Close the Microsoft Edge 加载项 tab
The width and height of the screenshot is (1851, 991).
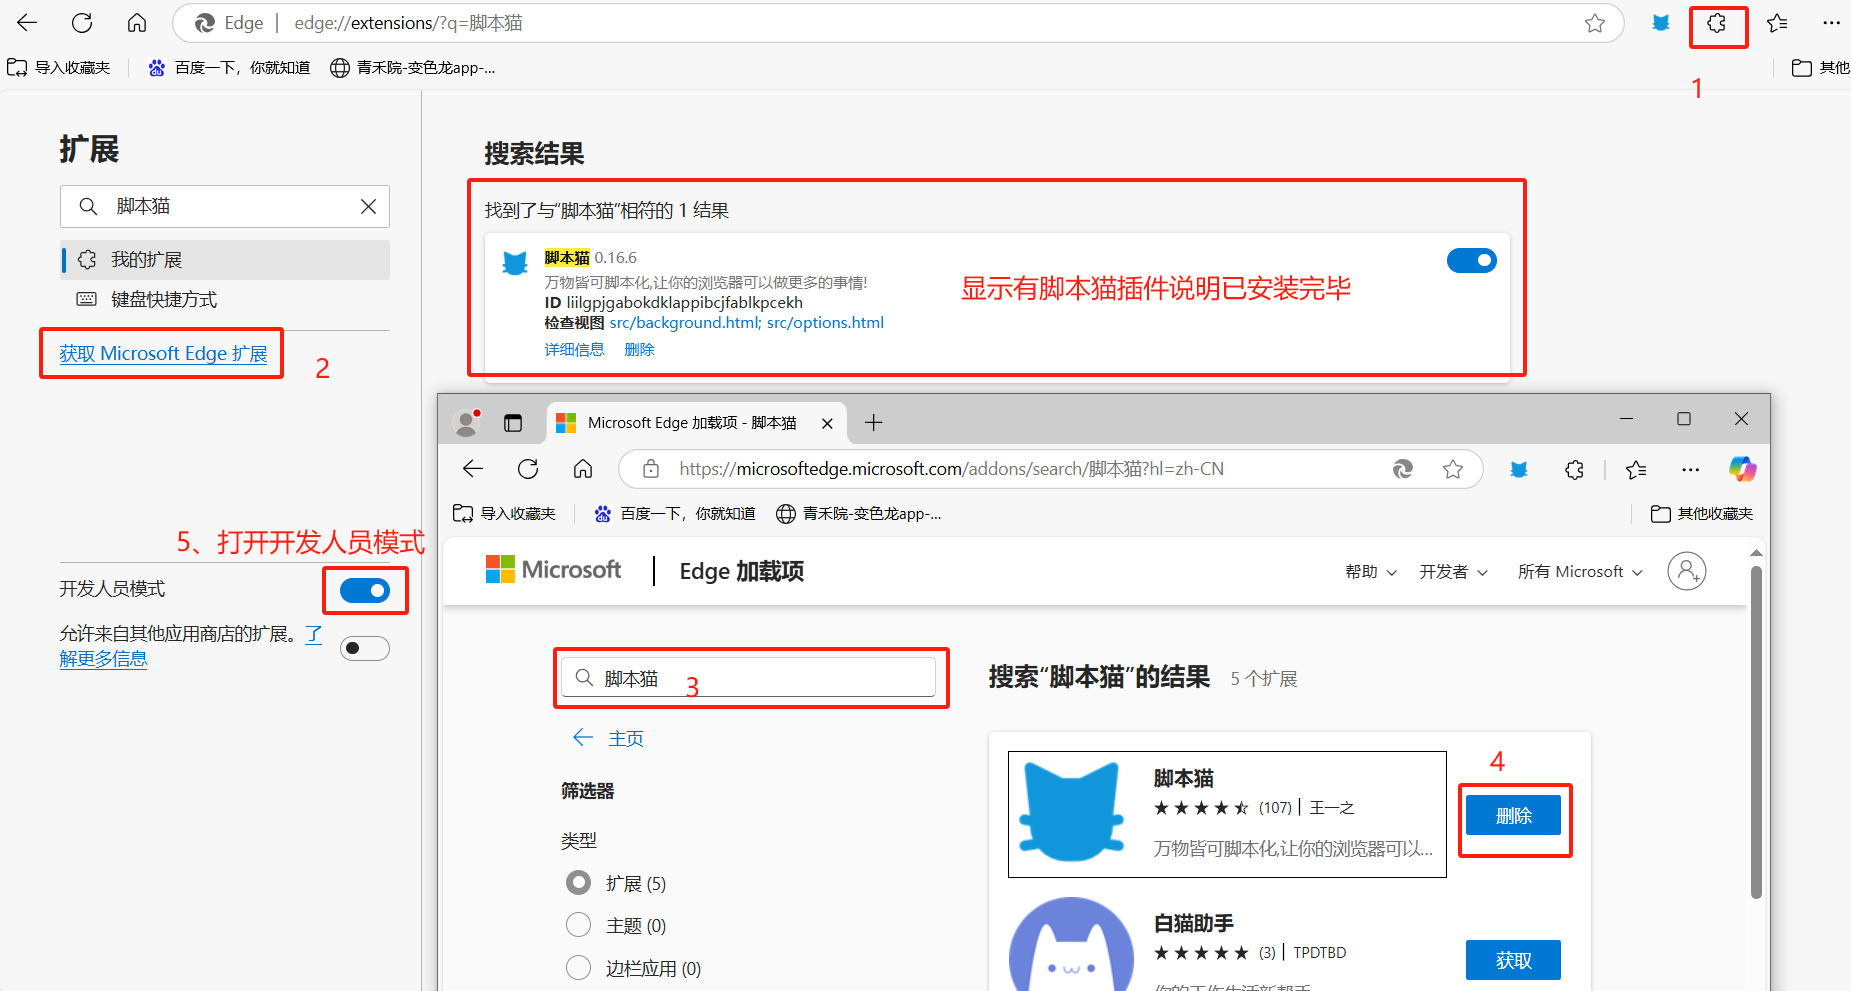(827, 424)
